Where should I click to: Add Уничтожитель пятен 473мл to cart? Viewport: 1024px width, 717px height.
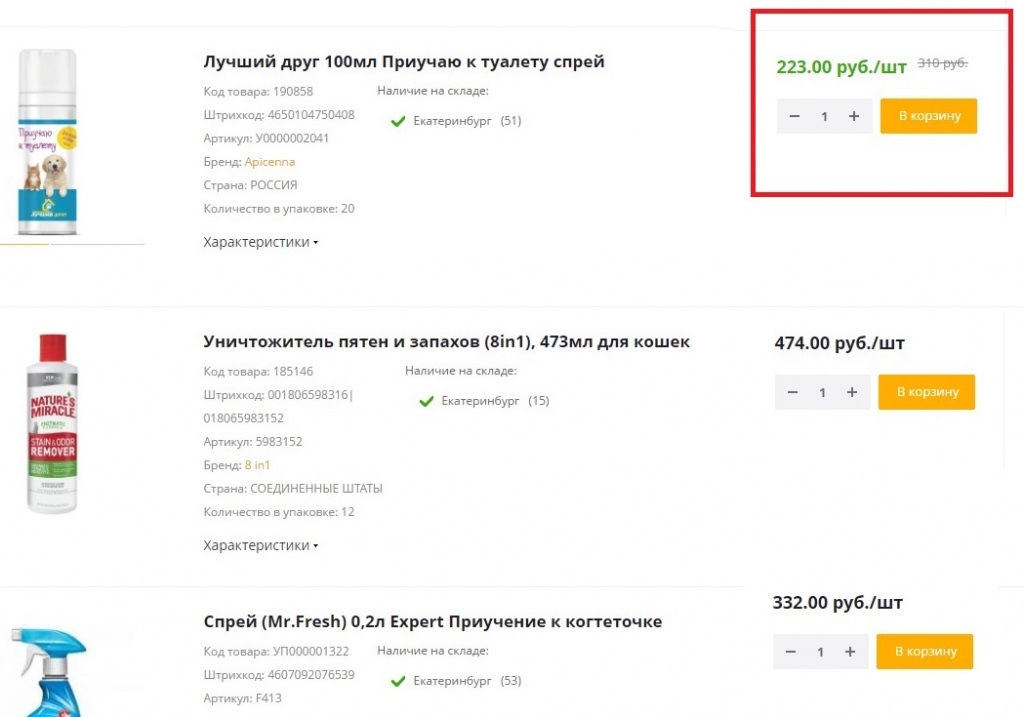[926, 392]
